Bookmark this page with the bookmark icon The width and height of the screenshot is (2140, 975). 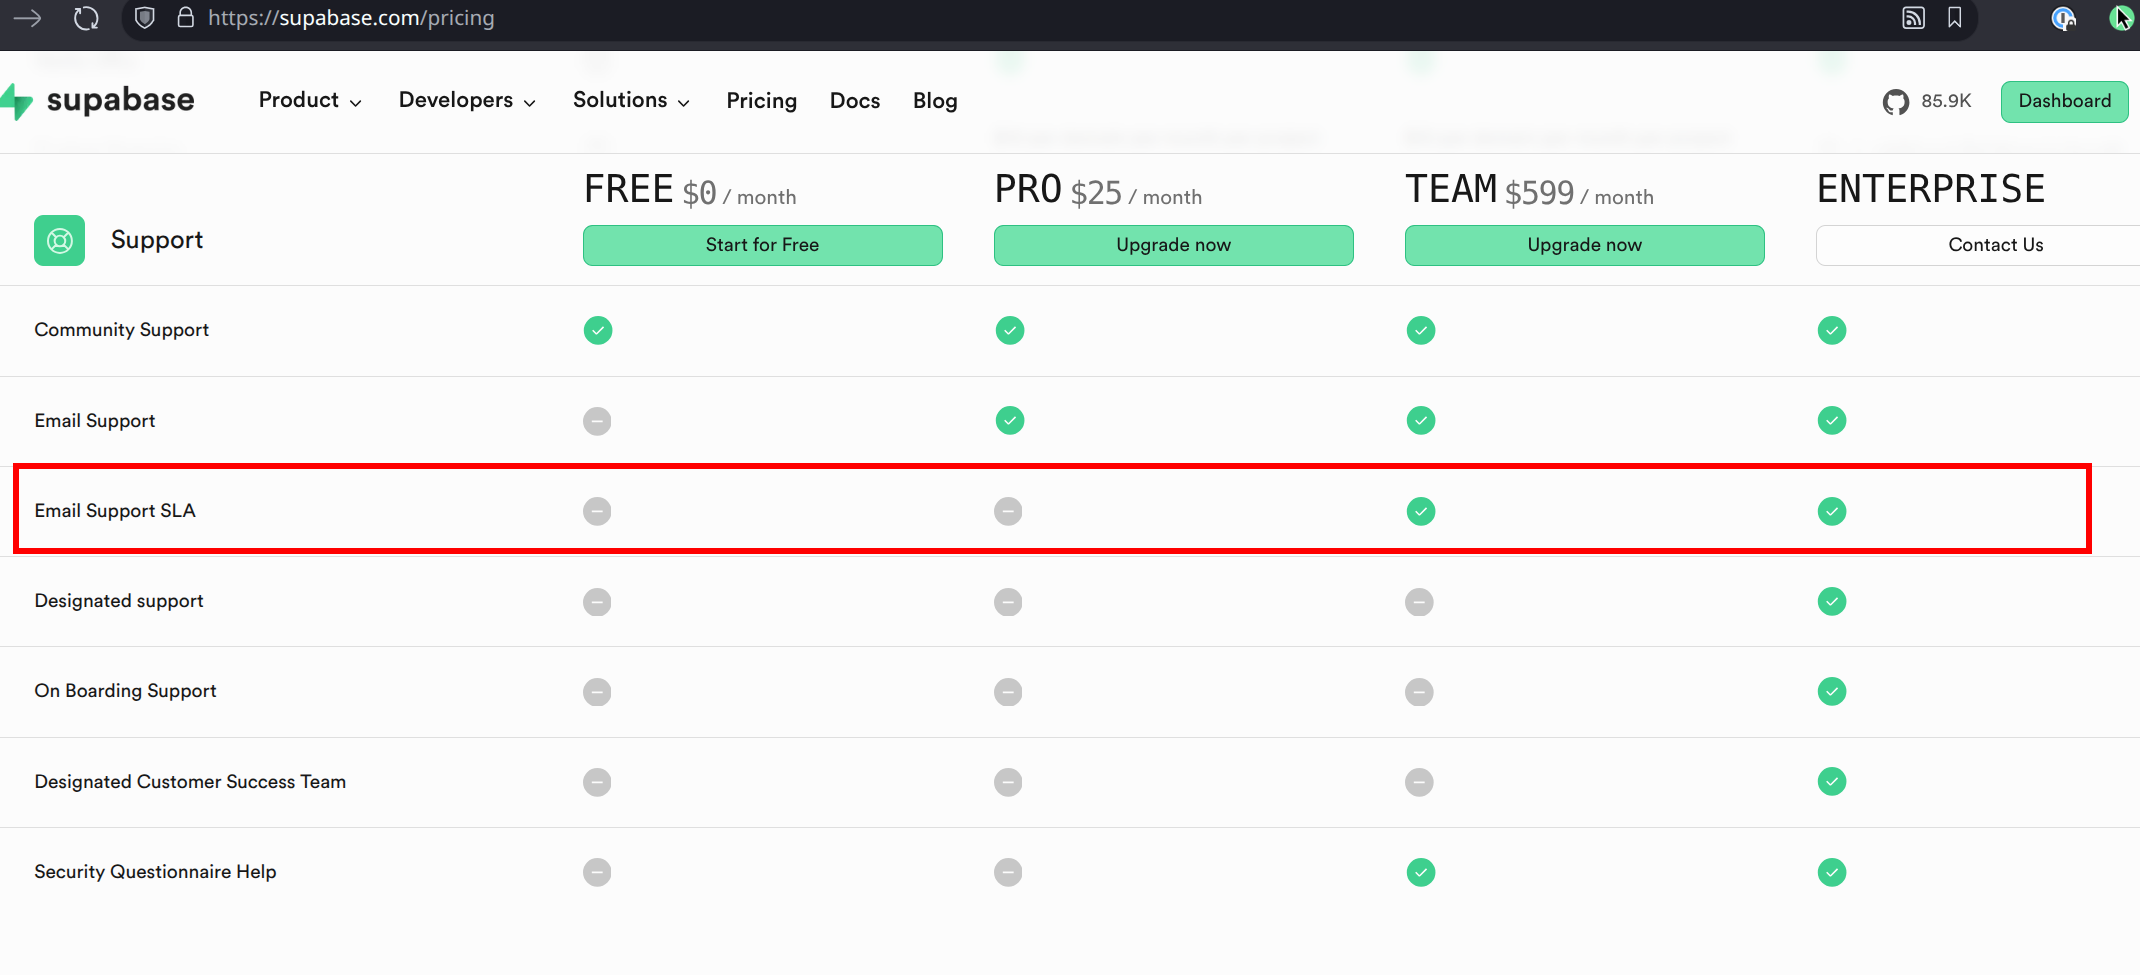(x=1955, y=18)
